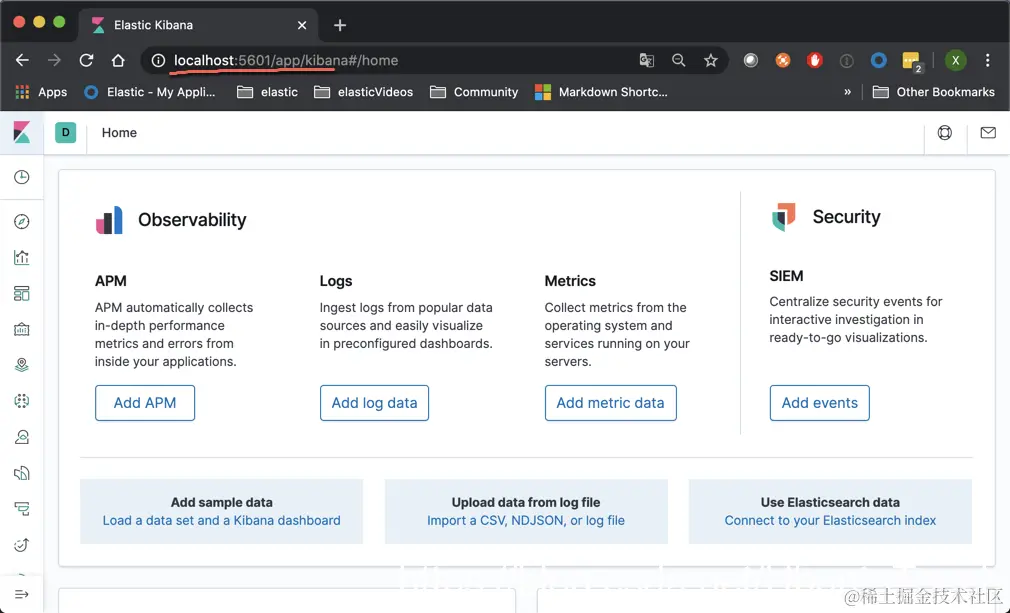
Task: Open the sidebar icon just above Uptime
Action: pos(21,509)
